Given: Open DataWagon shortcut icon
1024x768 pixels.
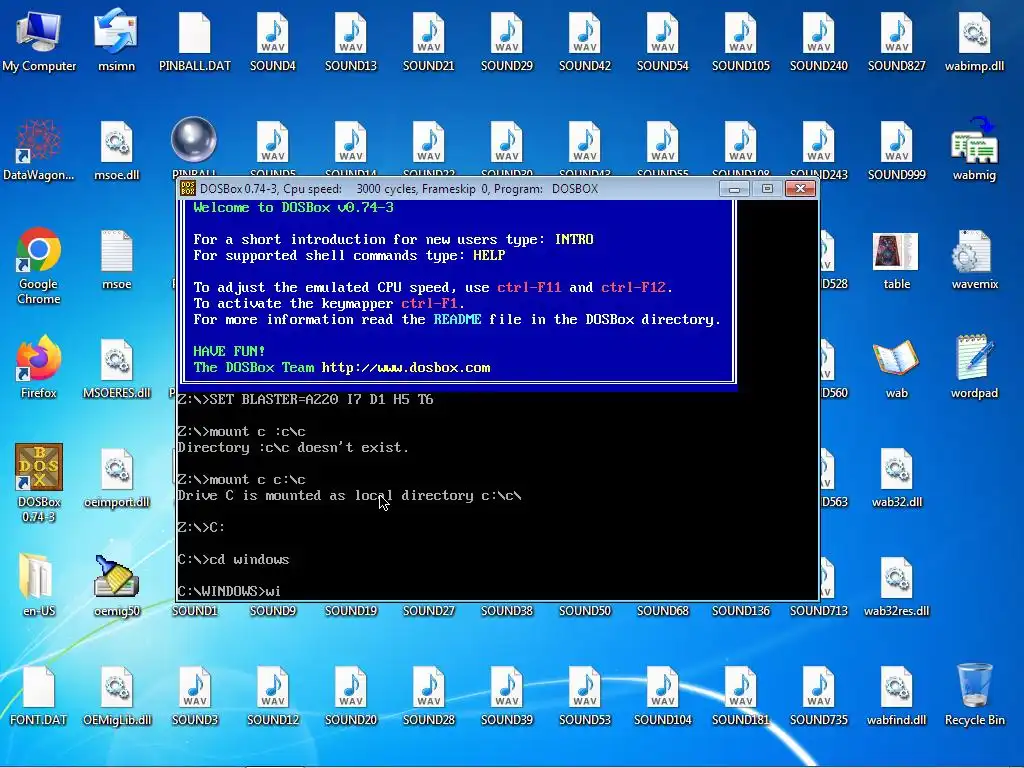Looking at the screenshot, I should pos(39,142).
